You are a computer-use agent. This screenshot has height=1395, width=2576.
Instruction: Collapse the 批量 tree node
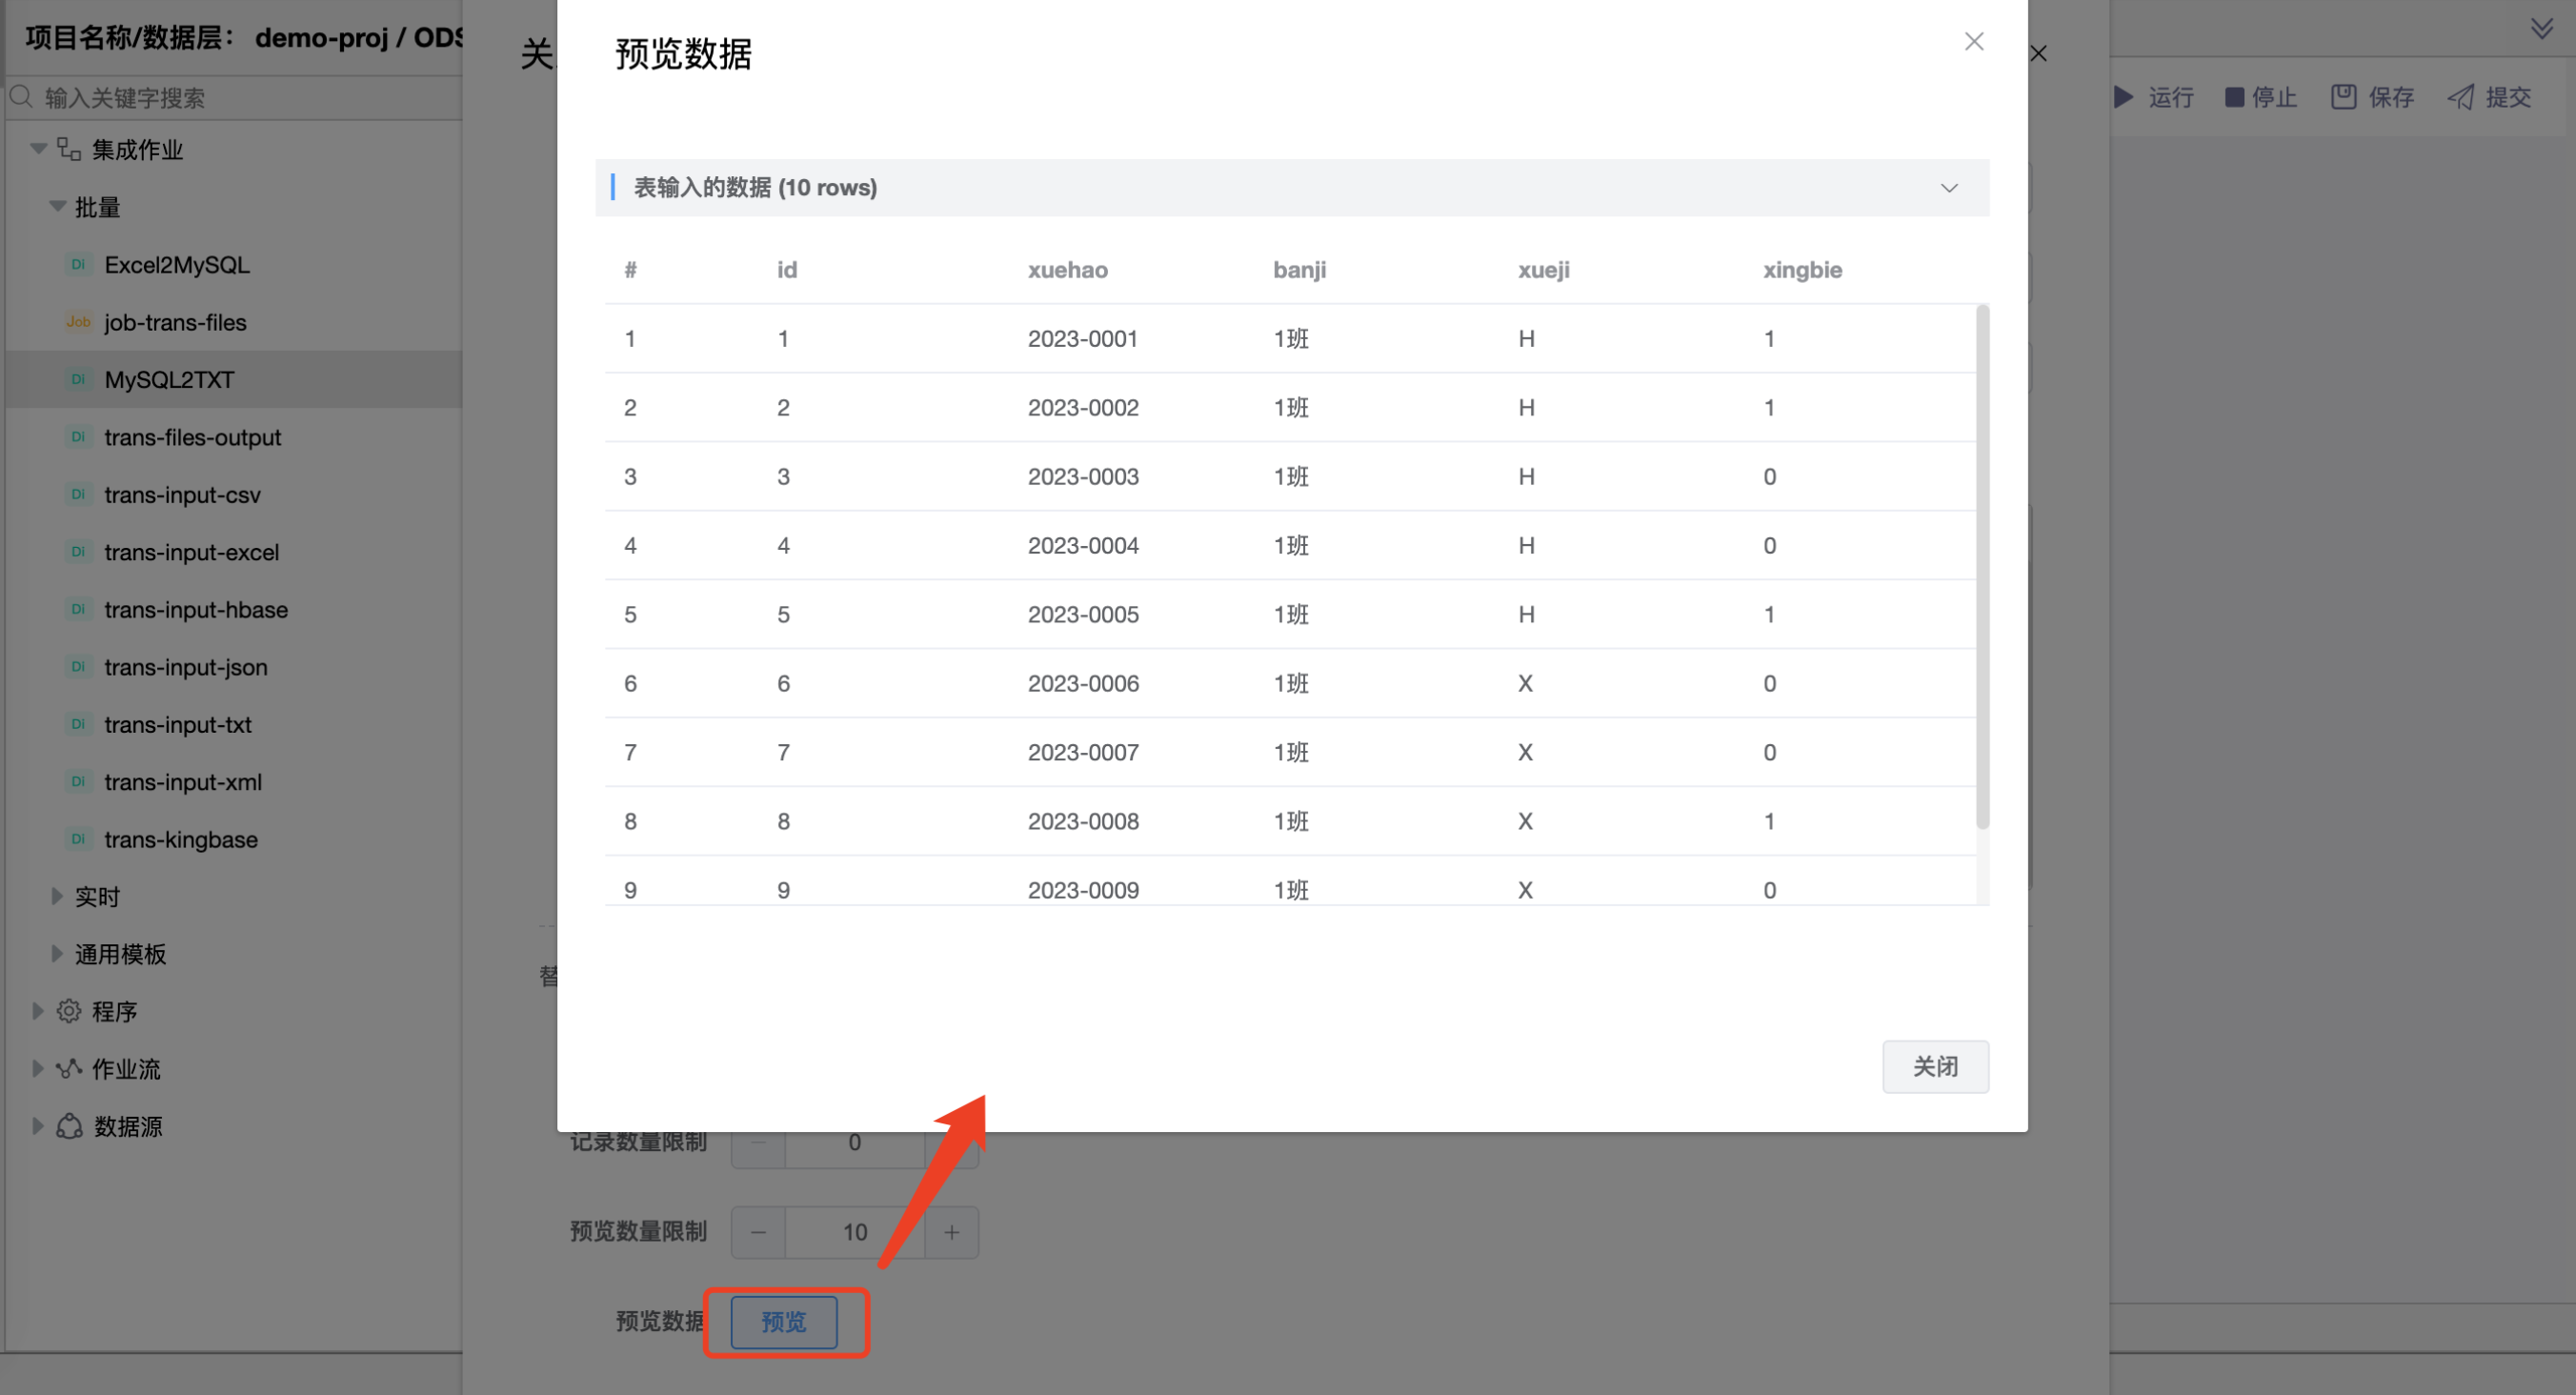coord(57,207)
